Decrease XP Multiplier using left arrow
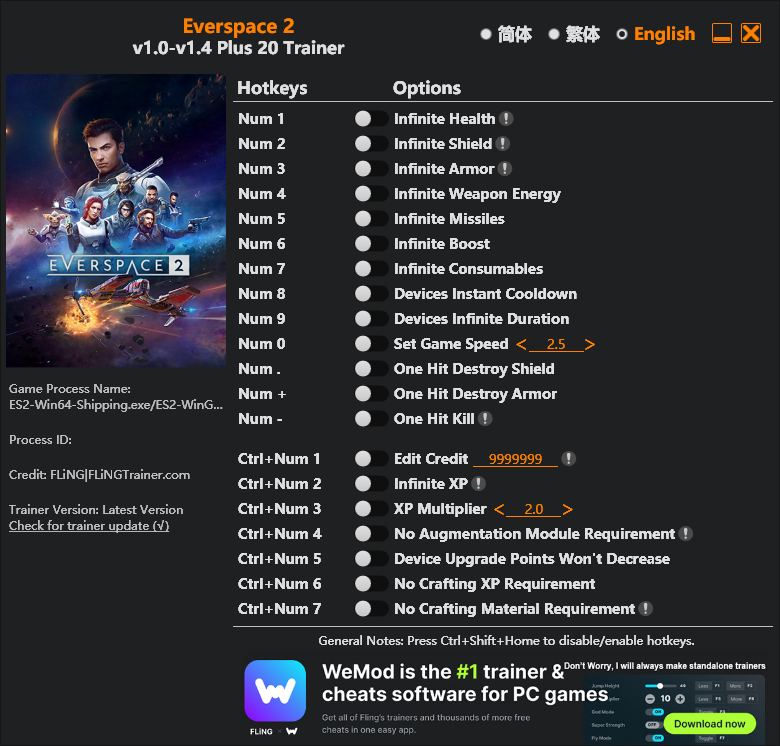Viewport: 780px width, 746px height. 499,509
